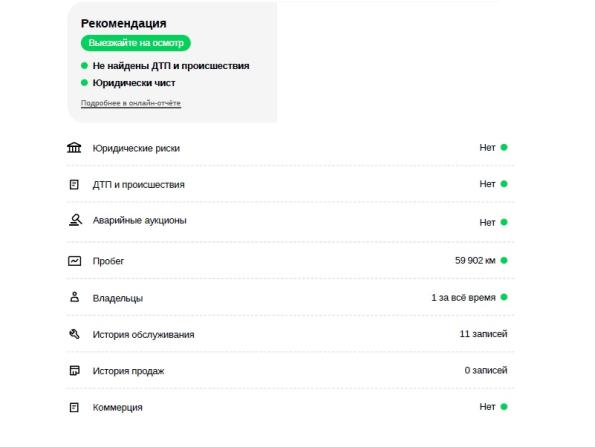
Task: Click the Рекомендация heading
Action: 124,23
